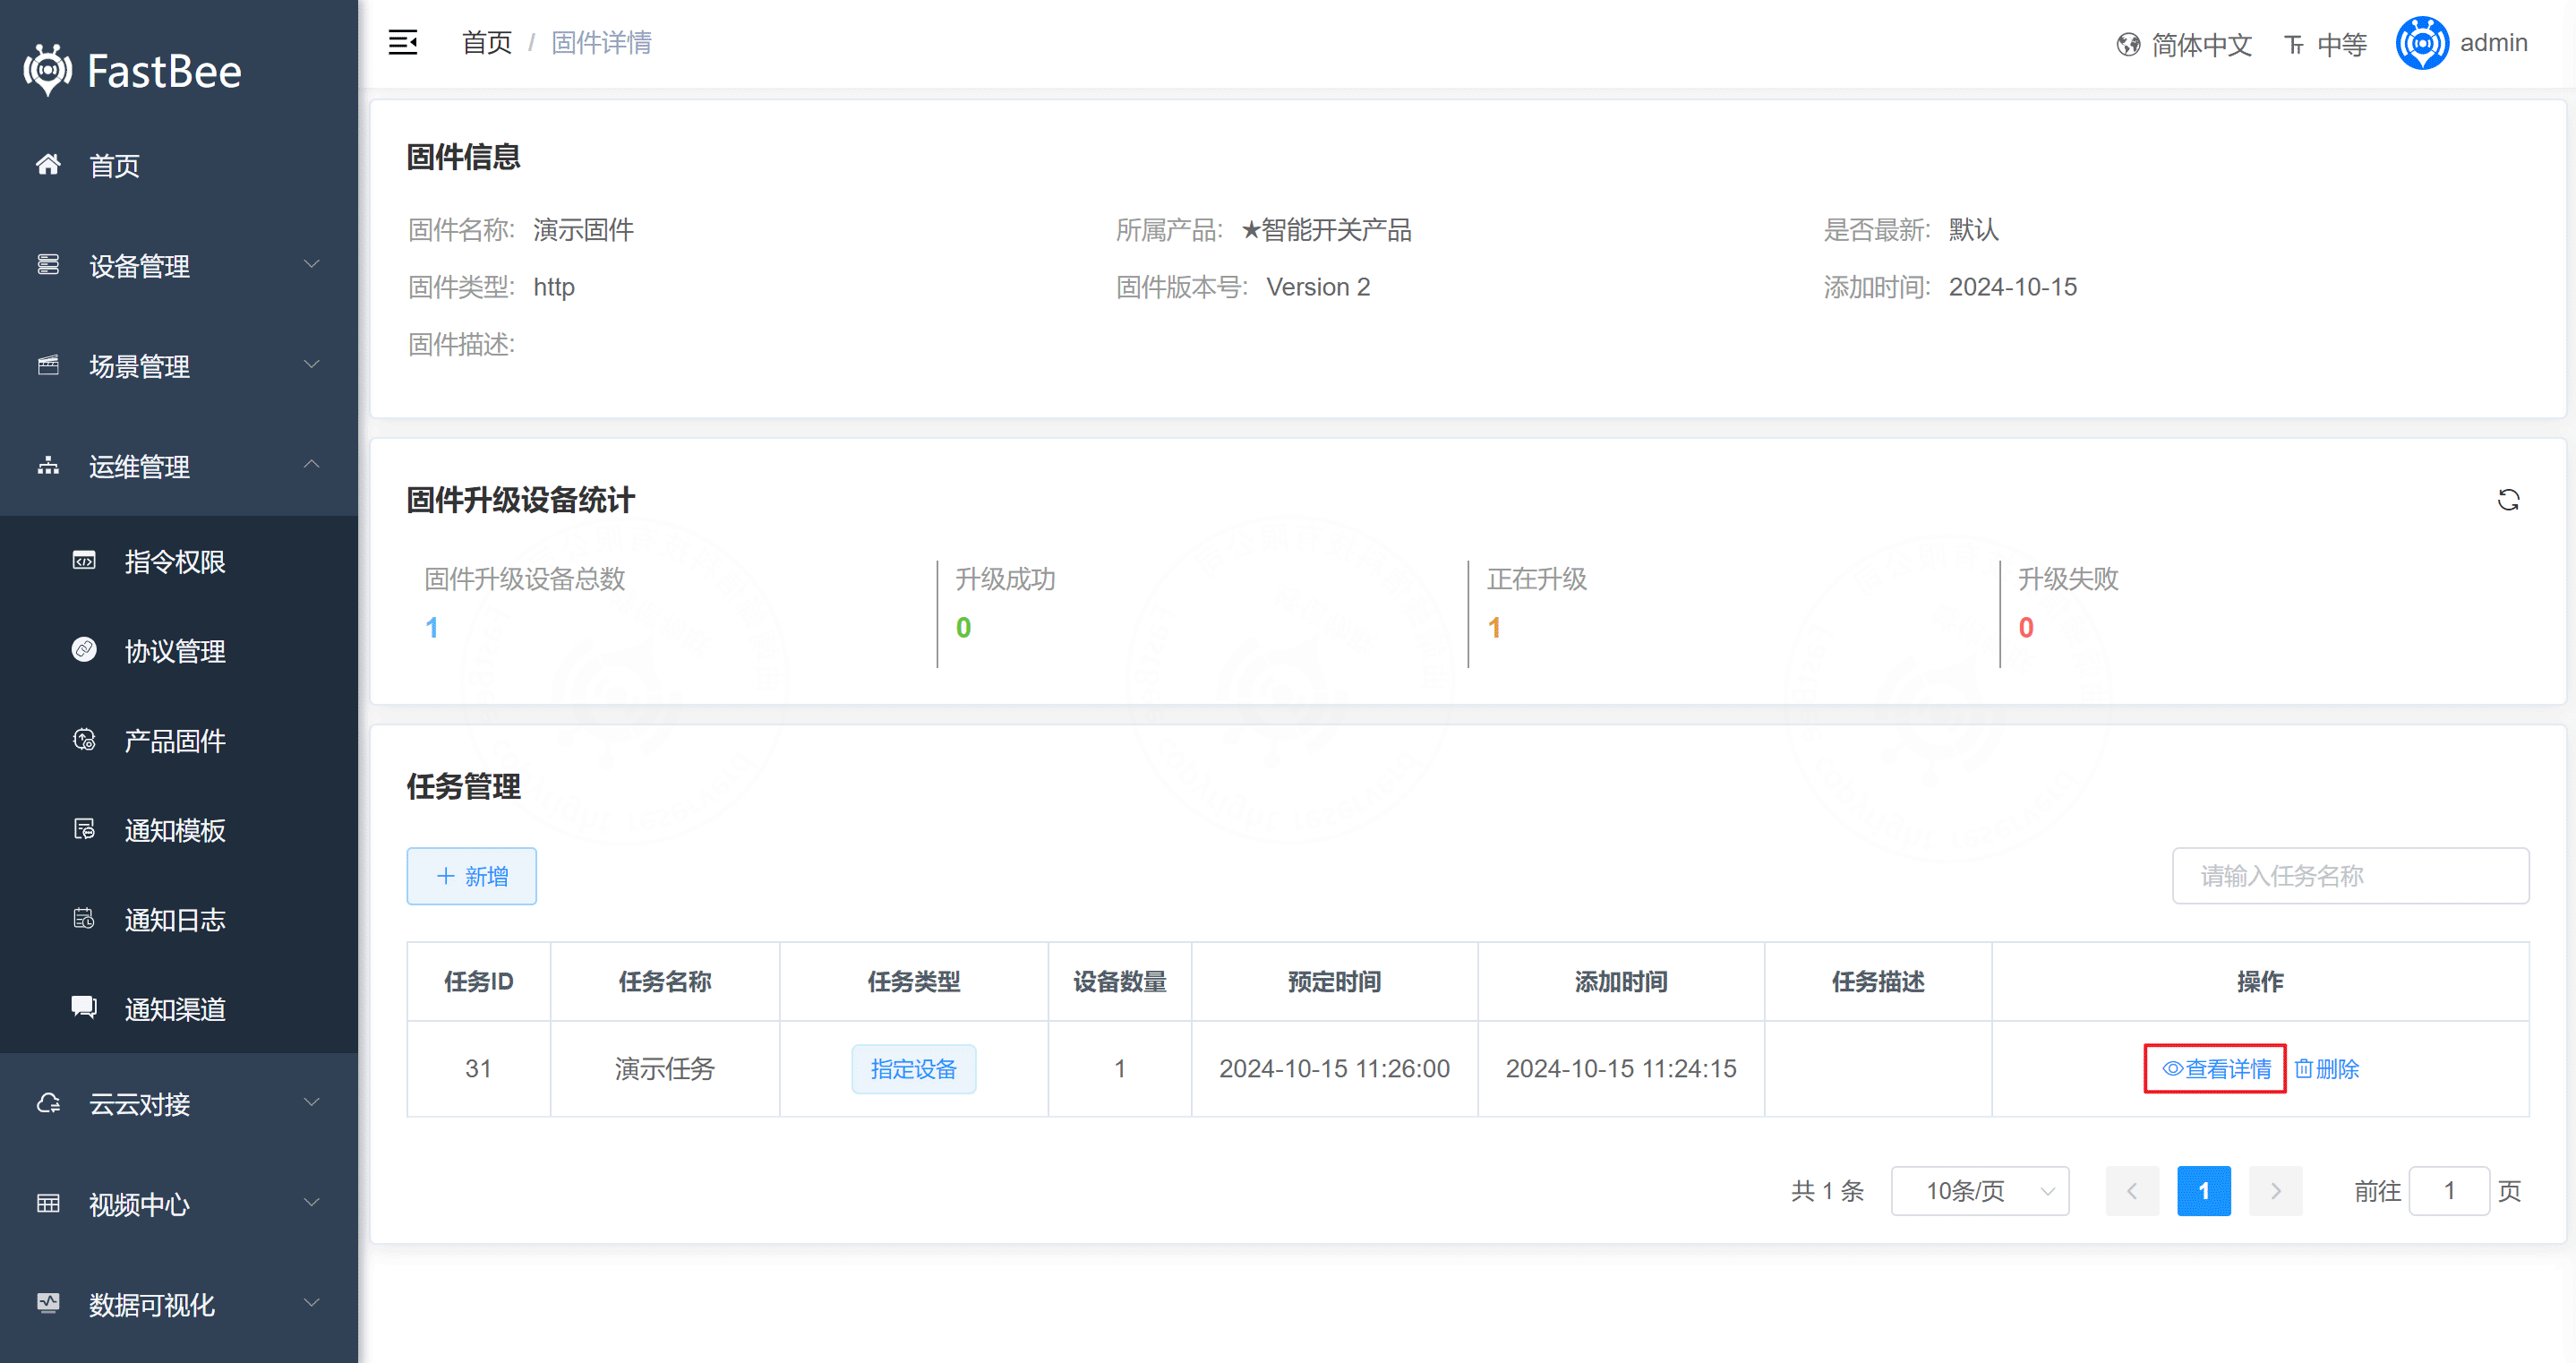Viewport: 2576px width, 1363px height.
Task: View details of 演示任务
Action: pos(2216,1069)
